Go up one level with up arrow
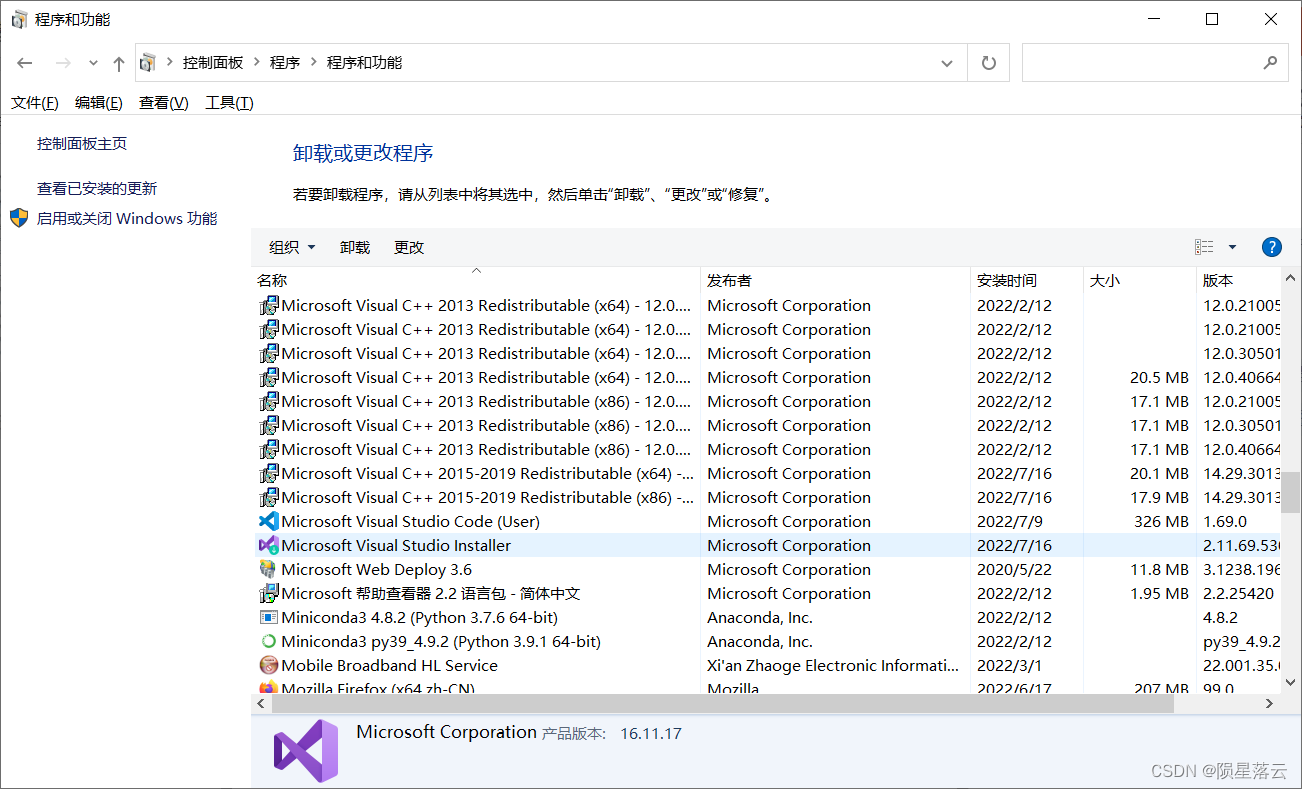 click(119, 63)
